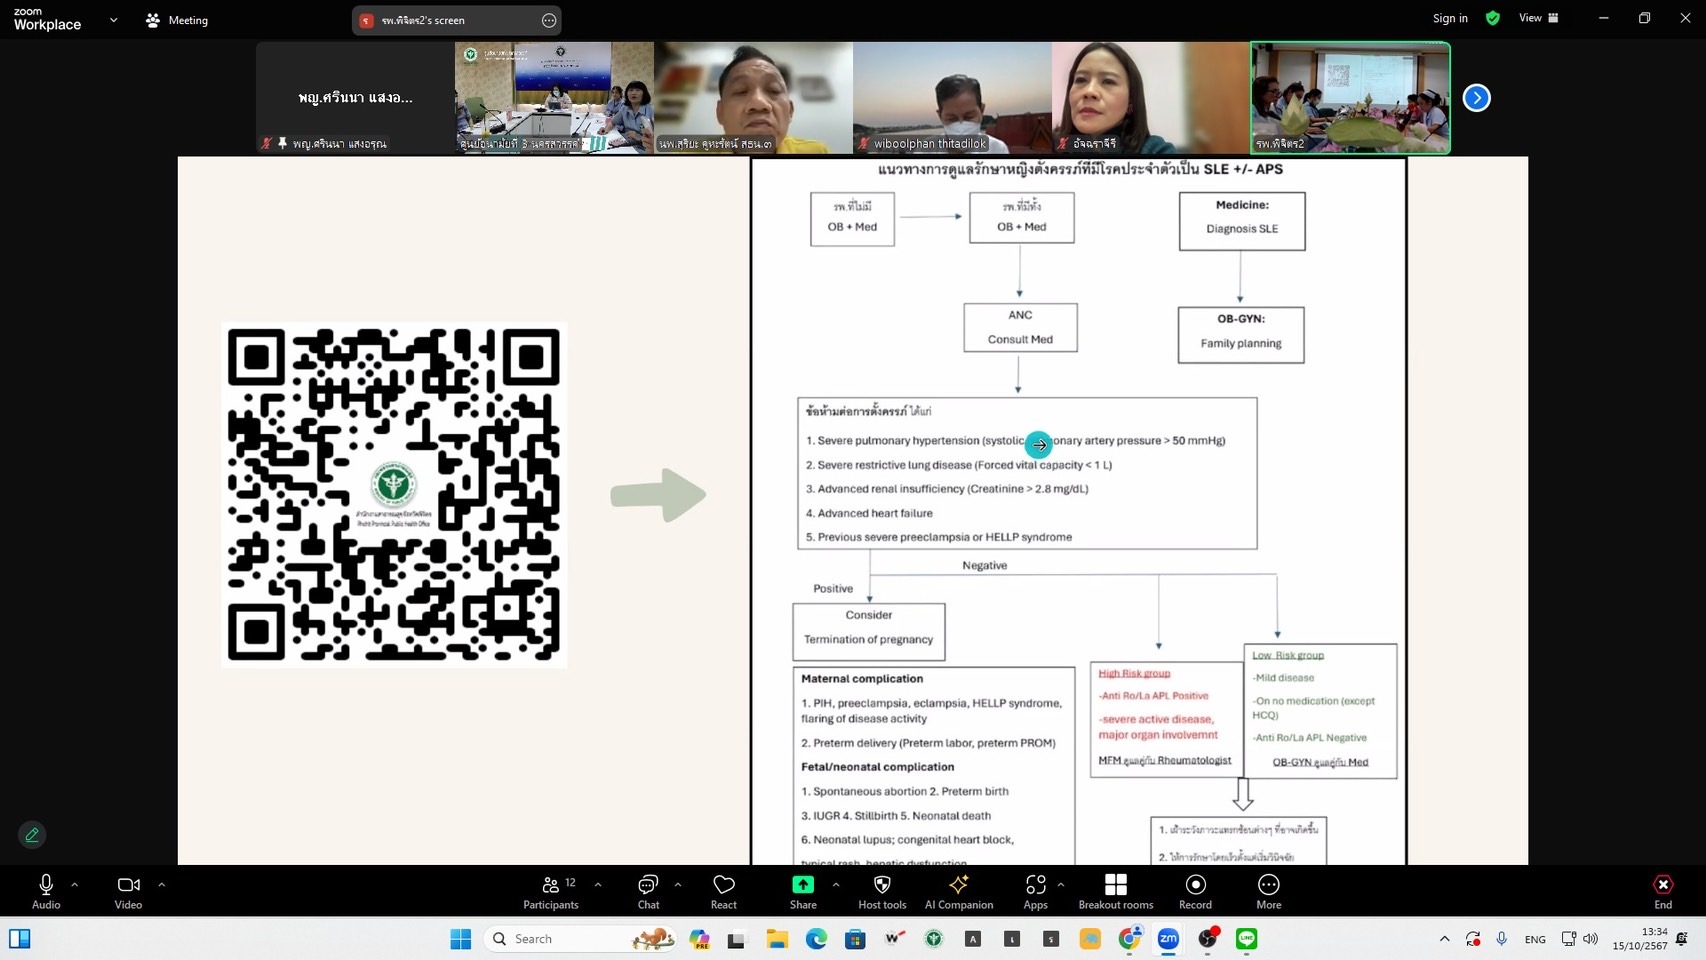Click the shared screen QR code
1706x960 pixels.
tap(394, 495)
